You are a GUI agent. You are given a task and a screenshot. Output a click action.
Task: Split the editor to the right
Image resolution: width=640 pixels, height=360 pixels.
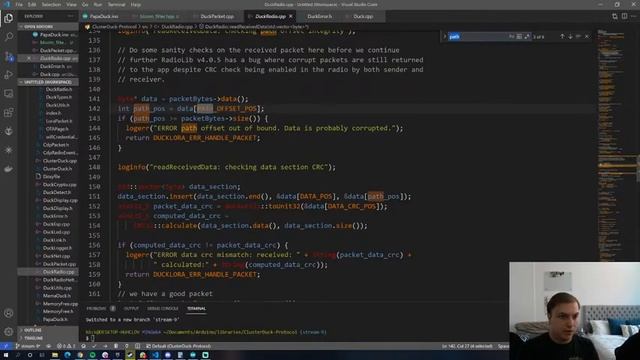[624, 16]
